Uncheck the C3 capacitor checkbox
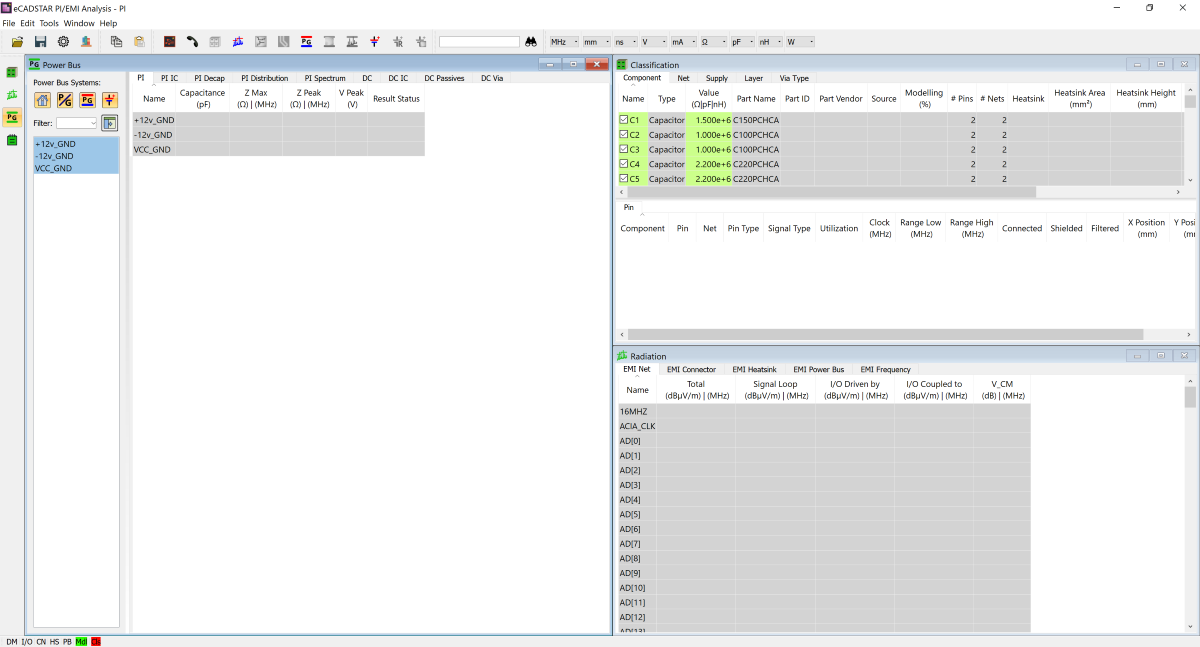Screen dimensions: 1200x647 point(625,150)
